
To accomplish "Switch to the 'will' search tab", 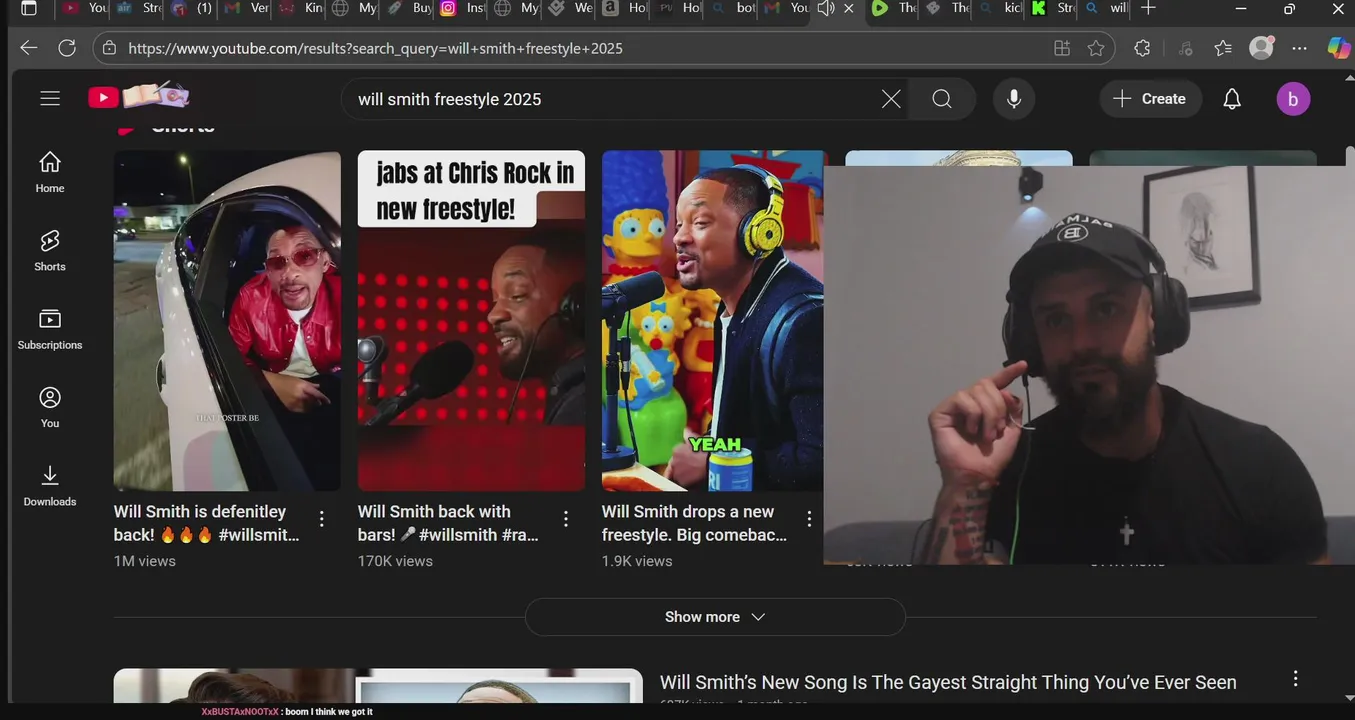I will 1106,8.
